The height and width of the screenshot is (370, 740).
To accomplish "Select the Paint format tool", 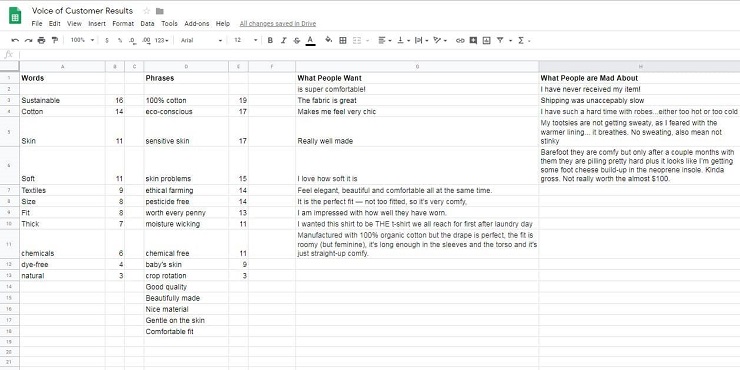I will 55,41.
